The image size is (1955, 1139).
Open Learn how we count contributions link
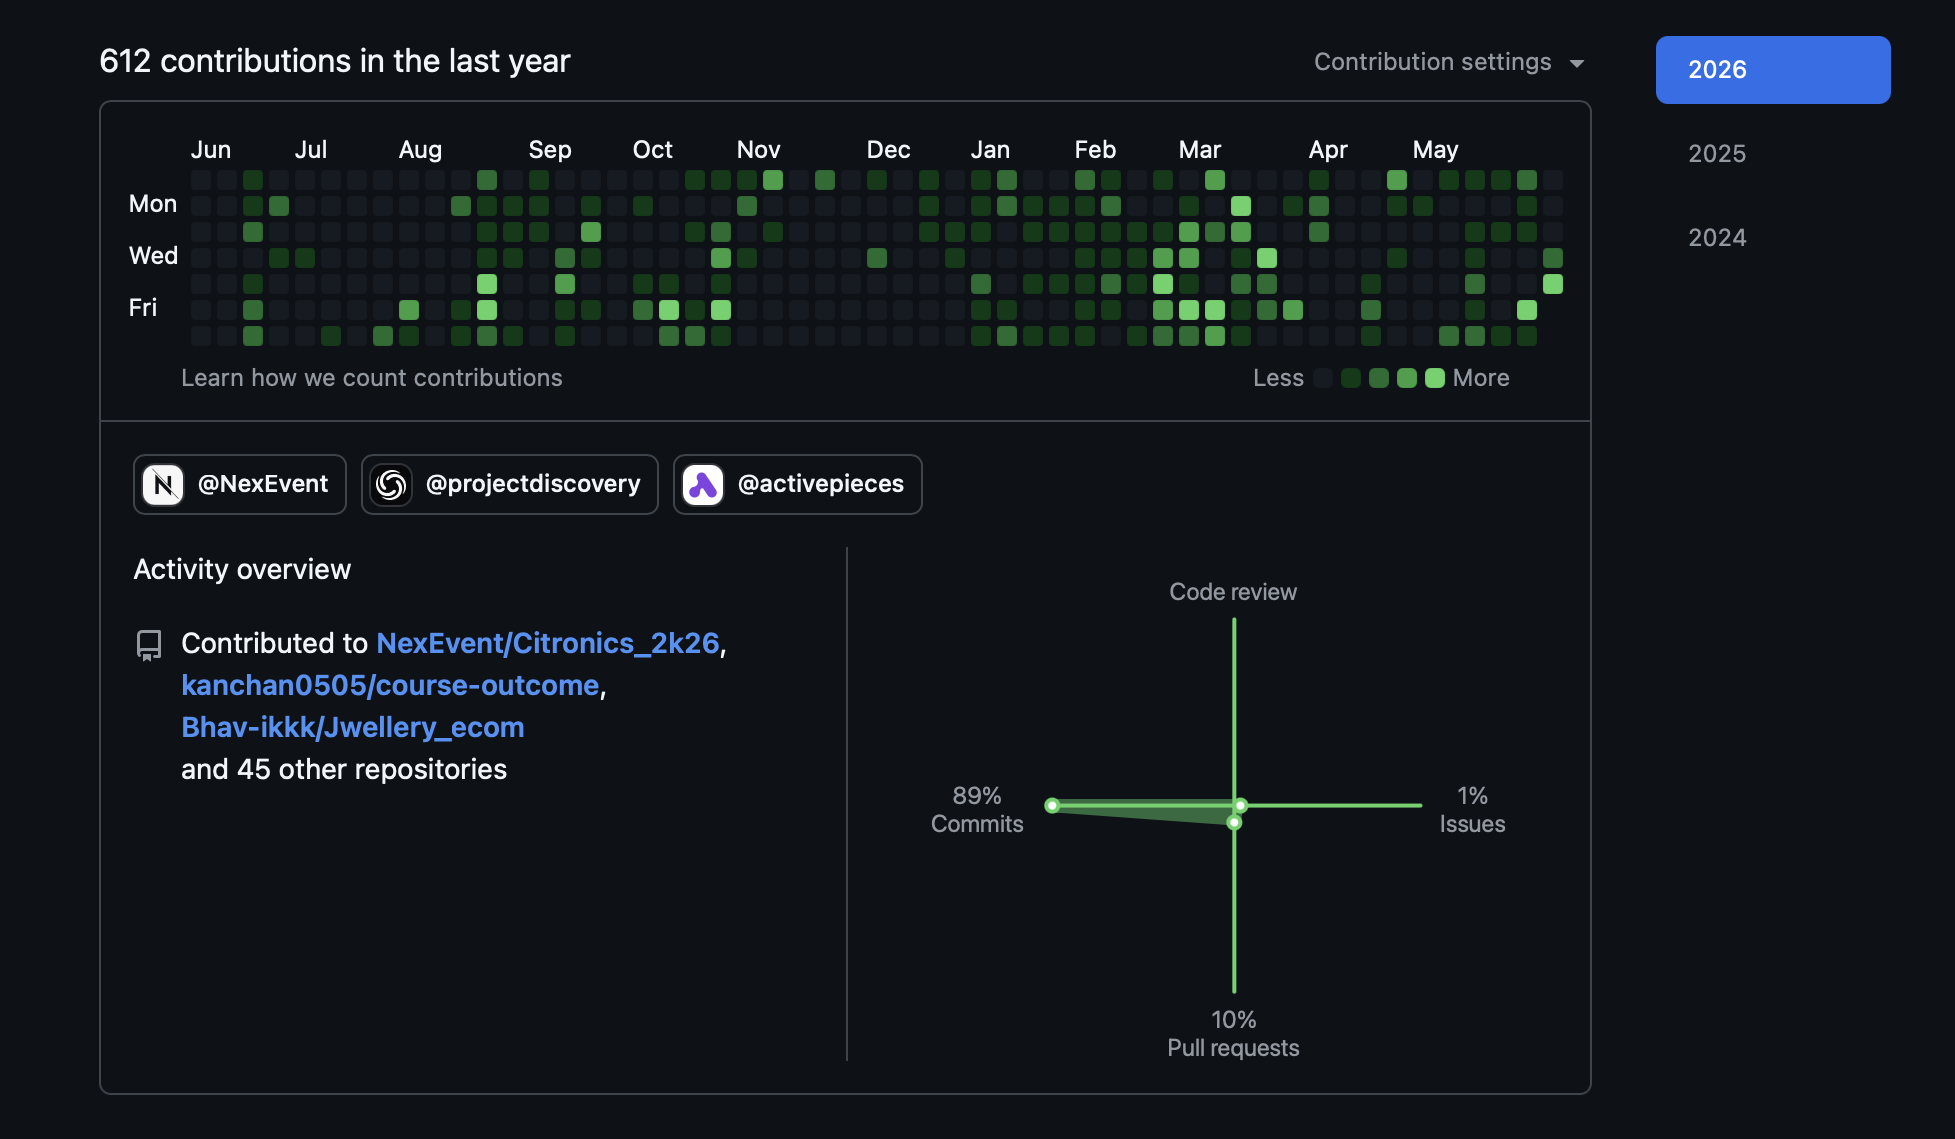[x=371, y=378]
